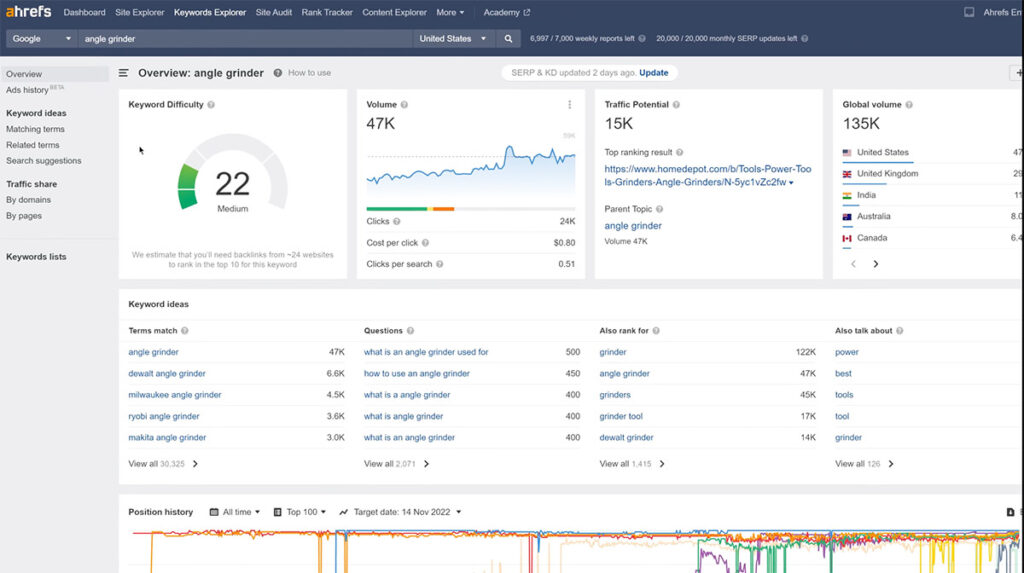Open the United States country dropdown
This screenshot has height=573, width=1024.
click(453, 39)
